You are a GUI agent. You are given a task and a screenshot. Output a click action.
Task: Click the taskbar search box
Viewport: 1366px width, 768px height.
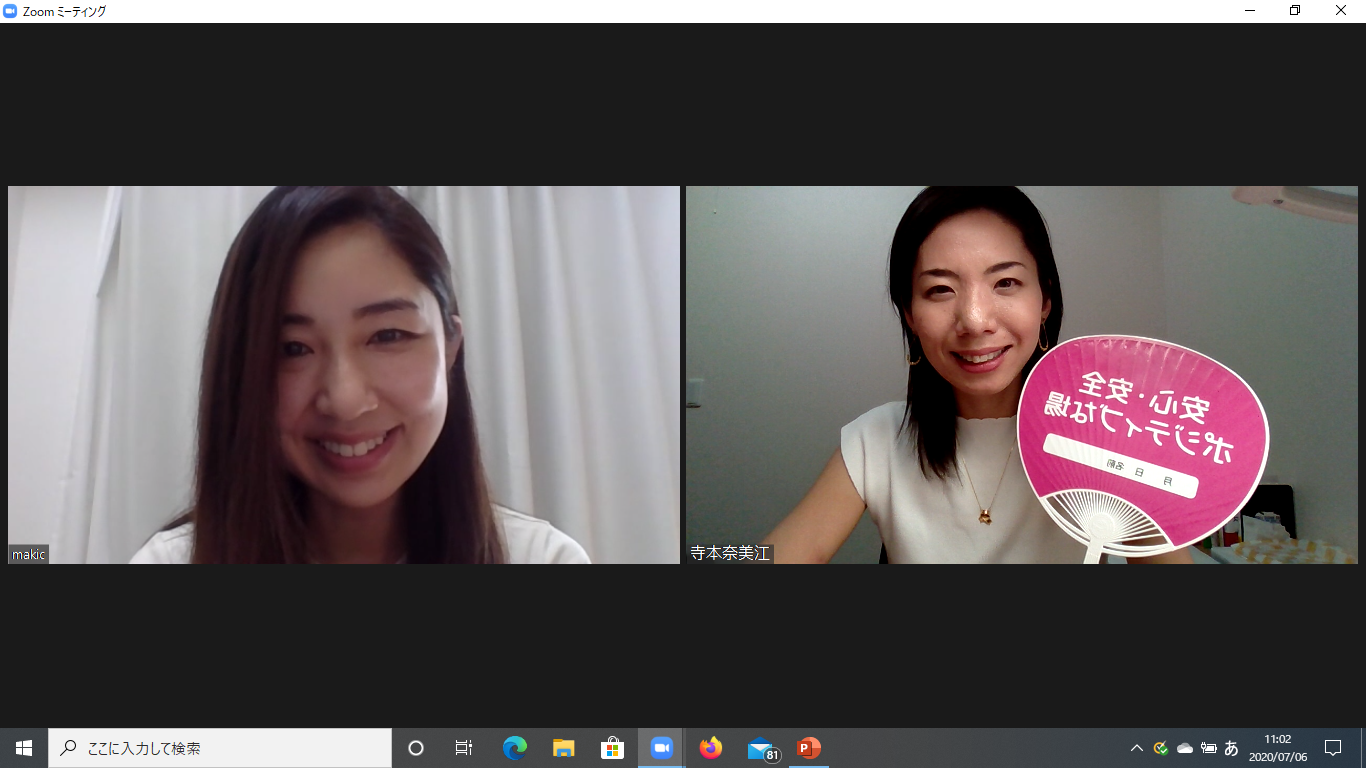pos(220,748)
